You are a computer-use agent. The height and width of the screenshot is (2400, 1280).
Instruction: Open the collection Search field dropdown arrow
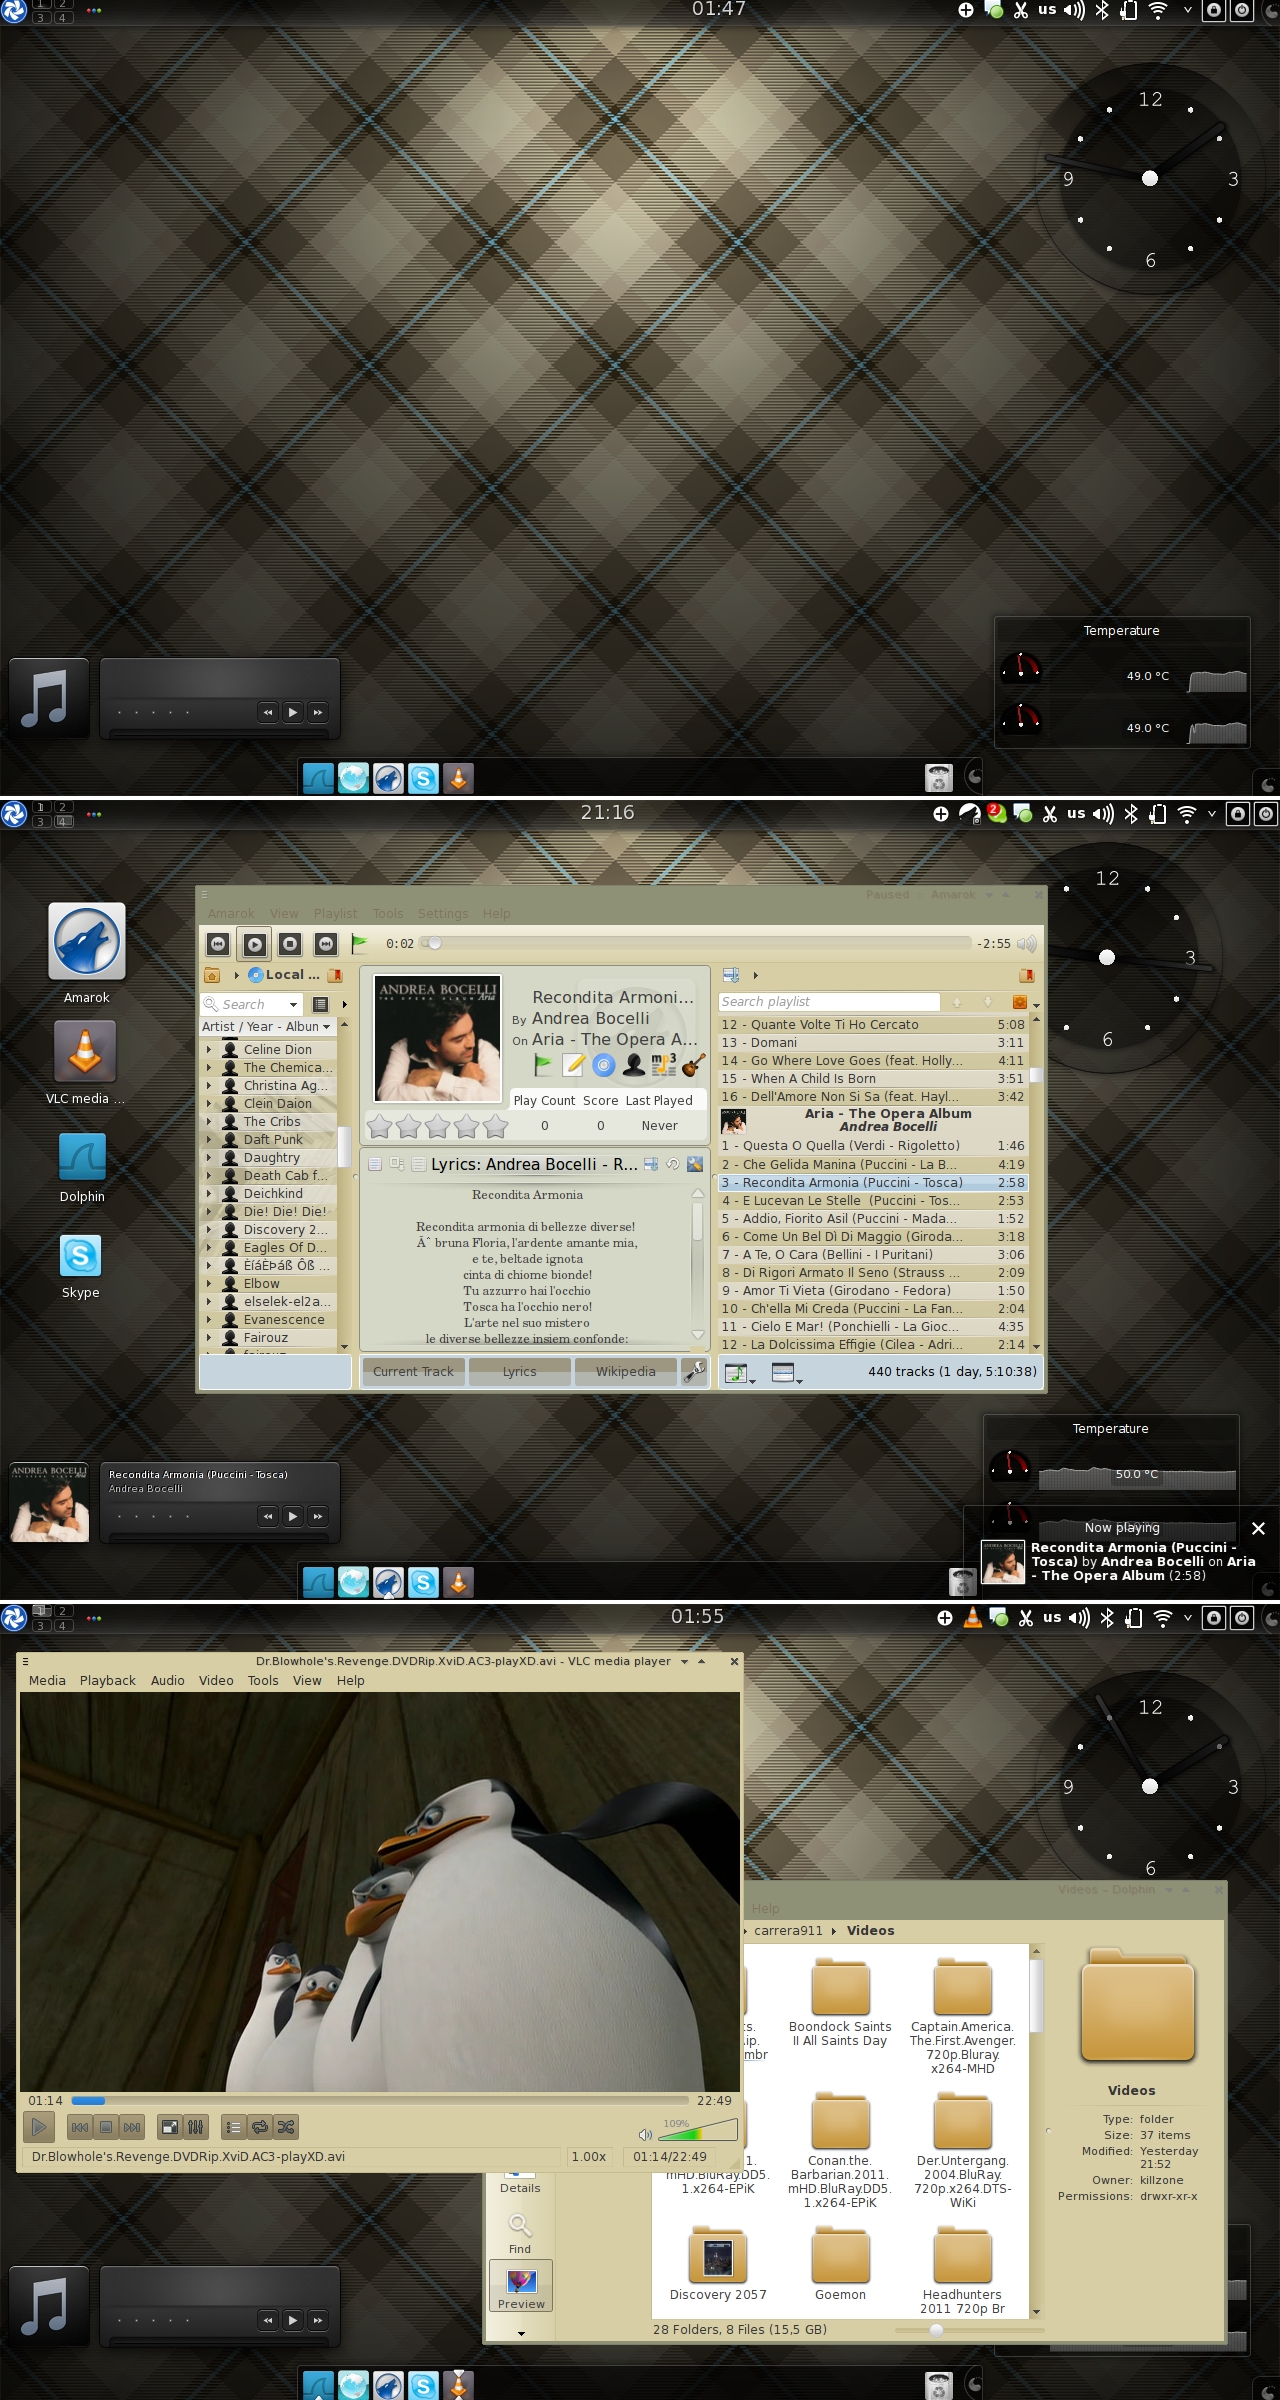[x=293, y=1004]
